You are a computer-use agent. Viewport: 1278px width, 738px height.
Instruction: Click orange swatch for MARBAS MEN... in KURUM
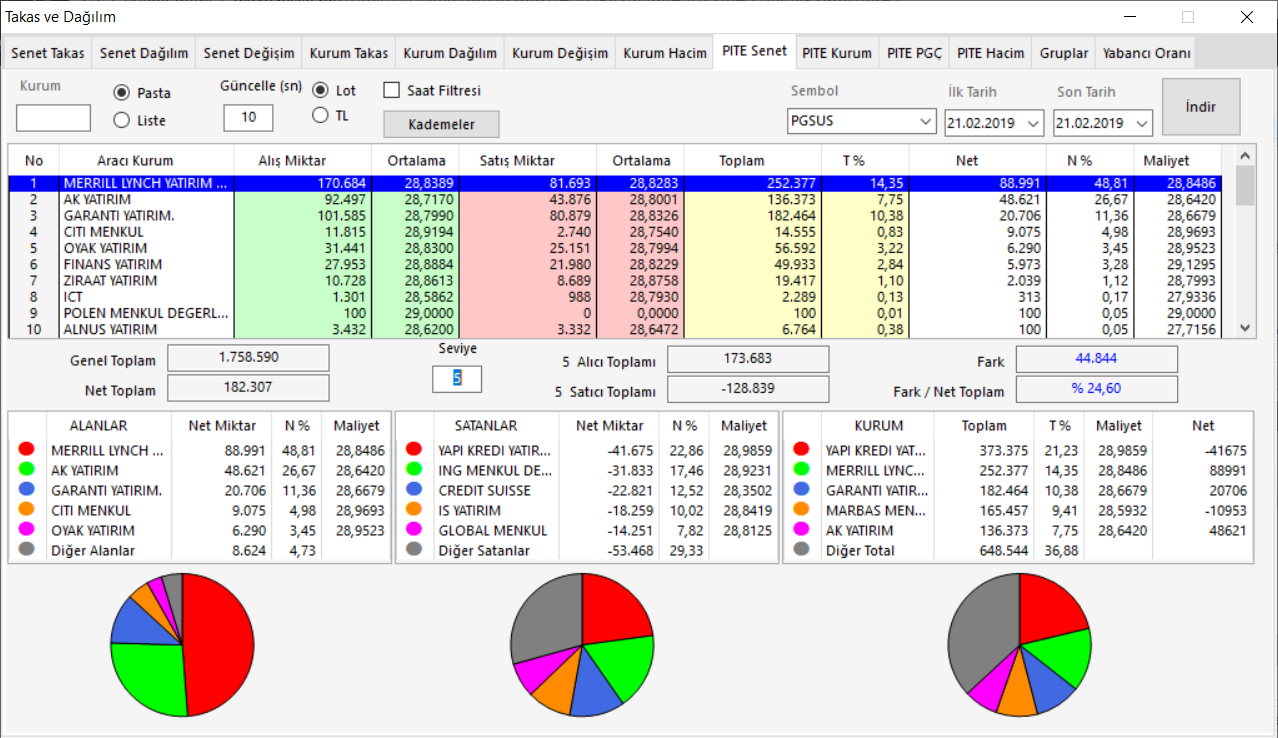pyautogui.click(x=801, y=510)
